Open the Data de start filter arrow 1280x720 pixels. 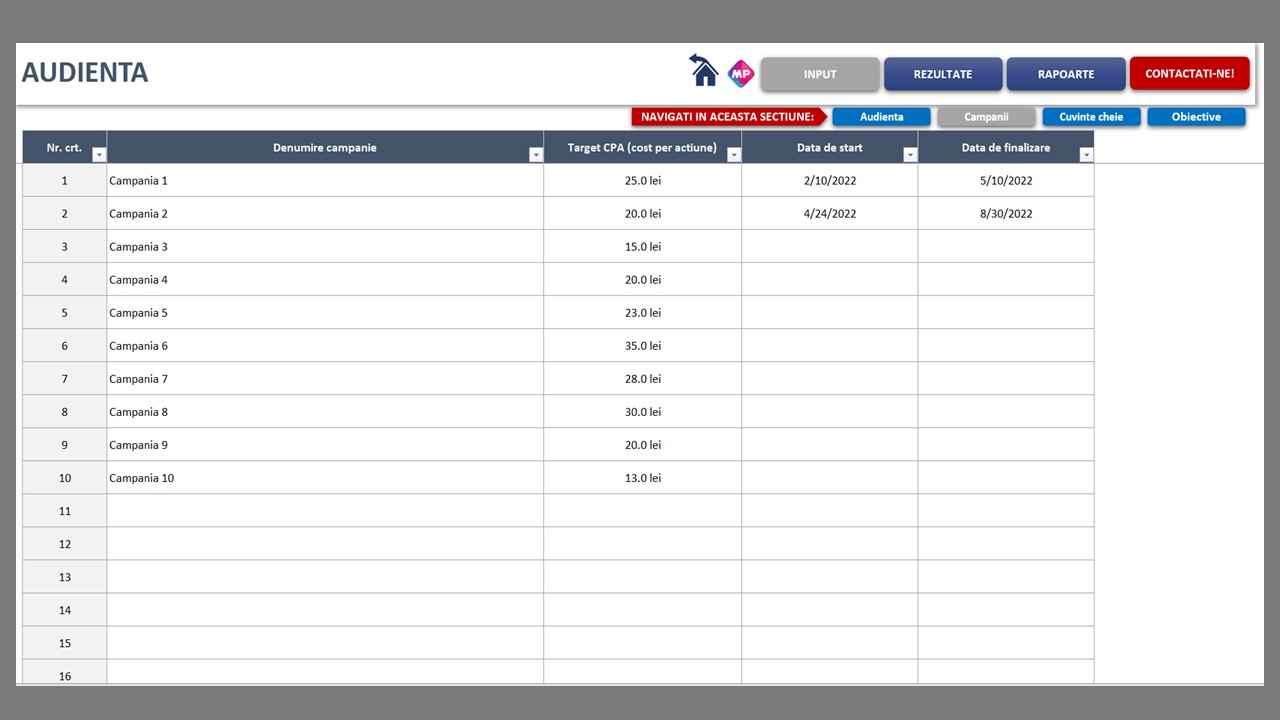pos(910,155)
